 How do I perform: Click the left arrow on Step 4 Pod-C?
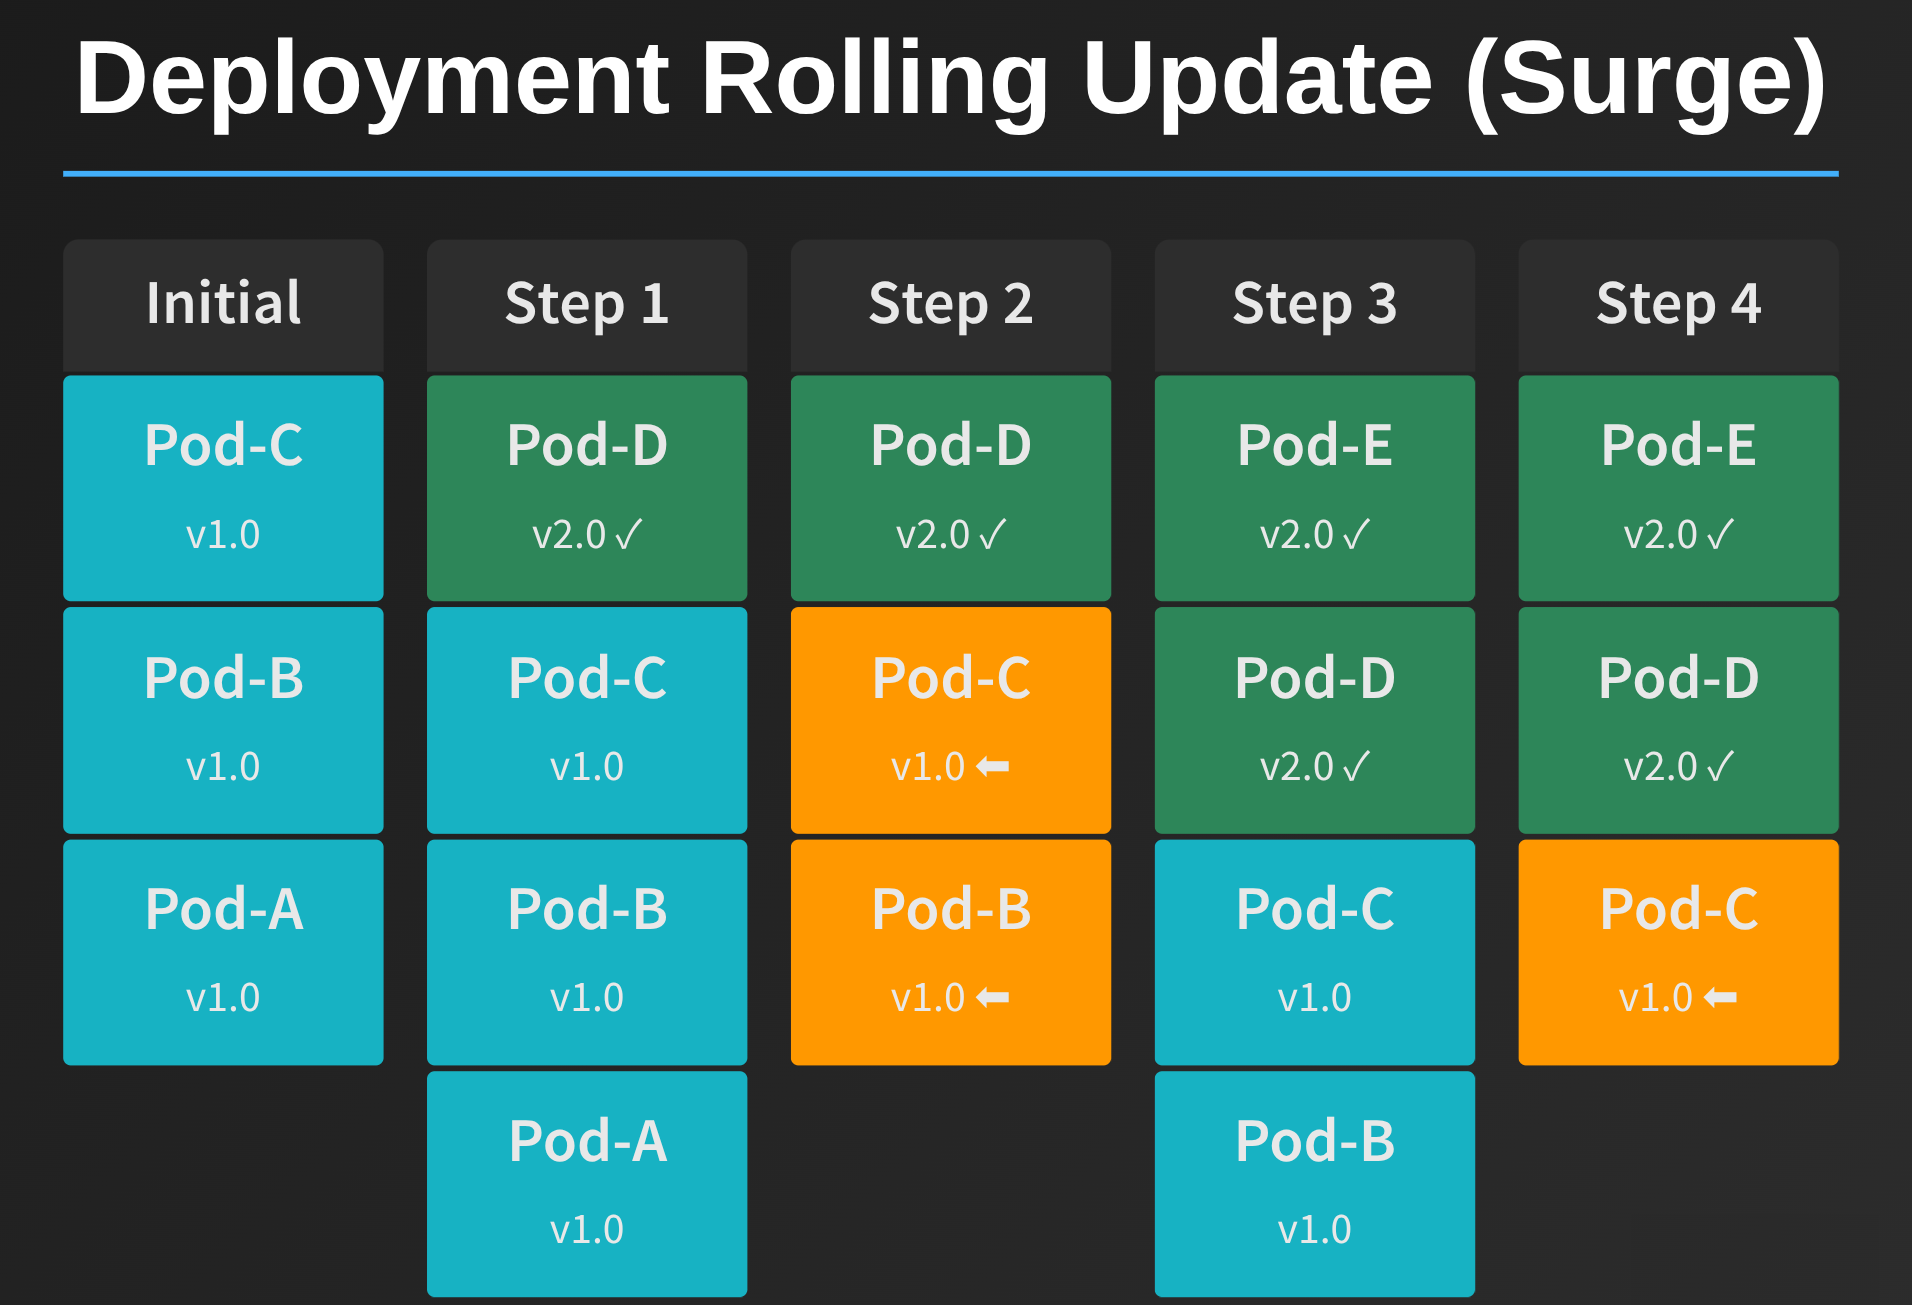point(1721,998)
